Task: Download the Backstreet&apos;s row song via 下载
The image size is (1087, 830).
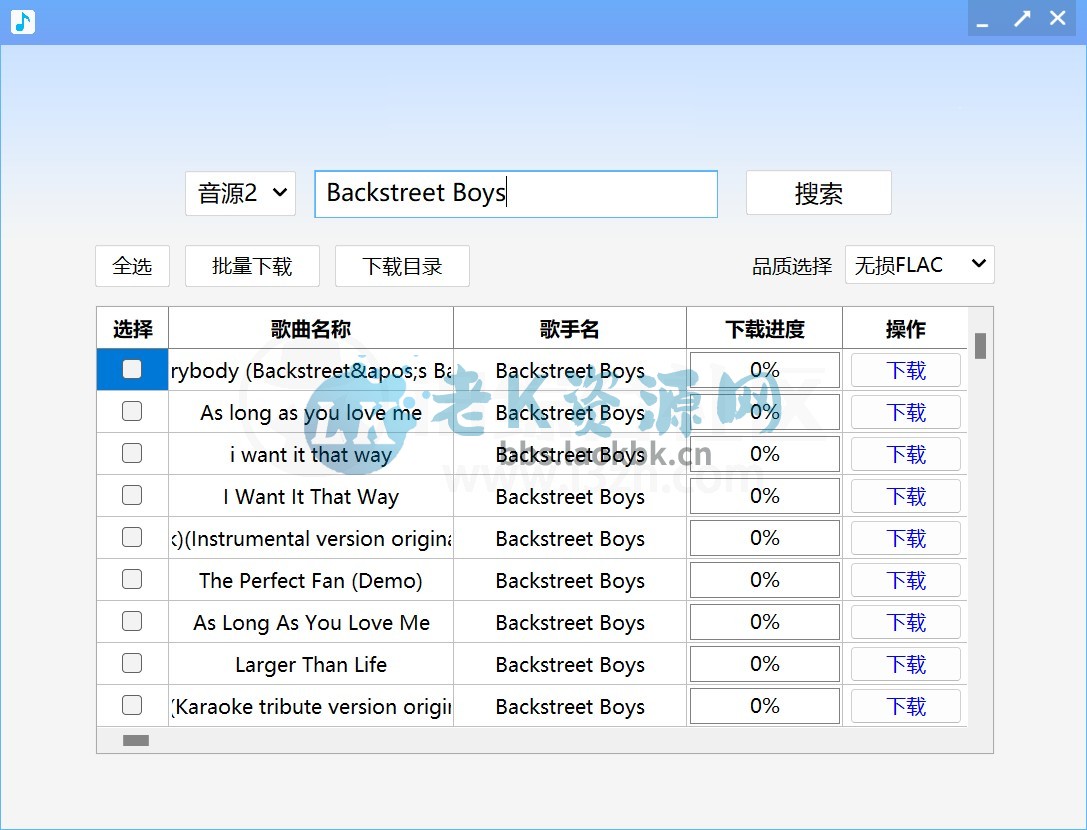Action: (905, 370)
